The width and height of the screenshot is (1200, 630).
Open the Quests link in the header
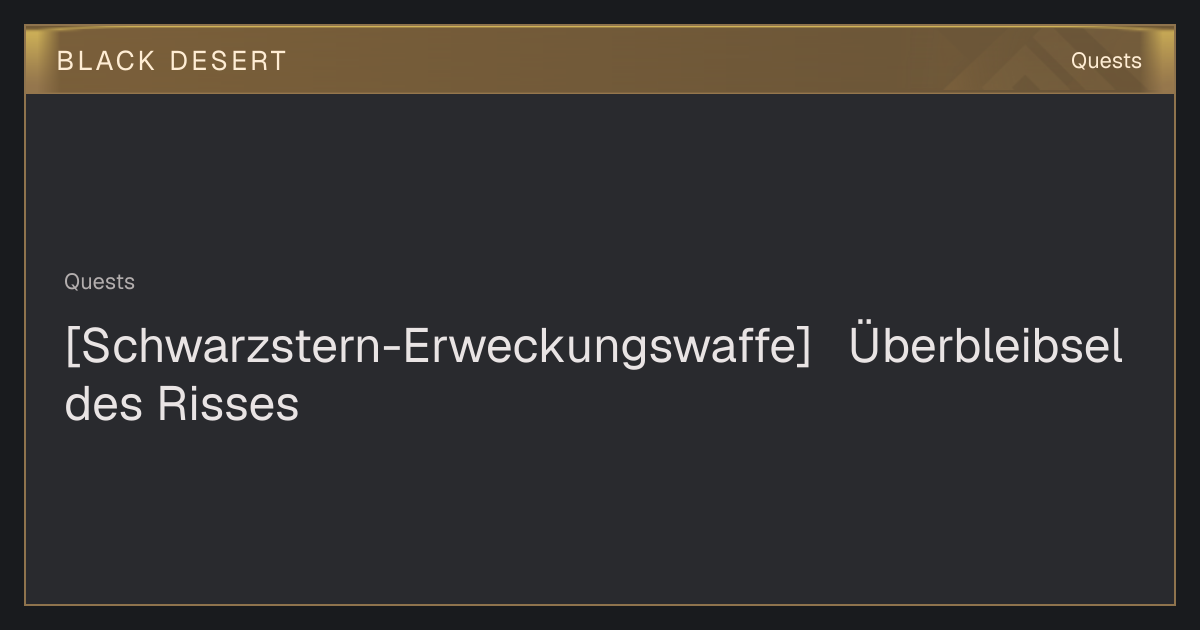click(x=1106, y=61)
